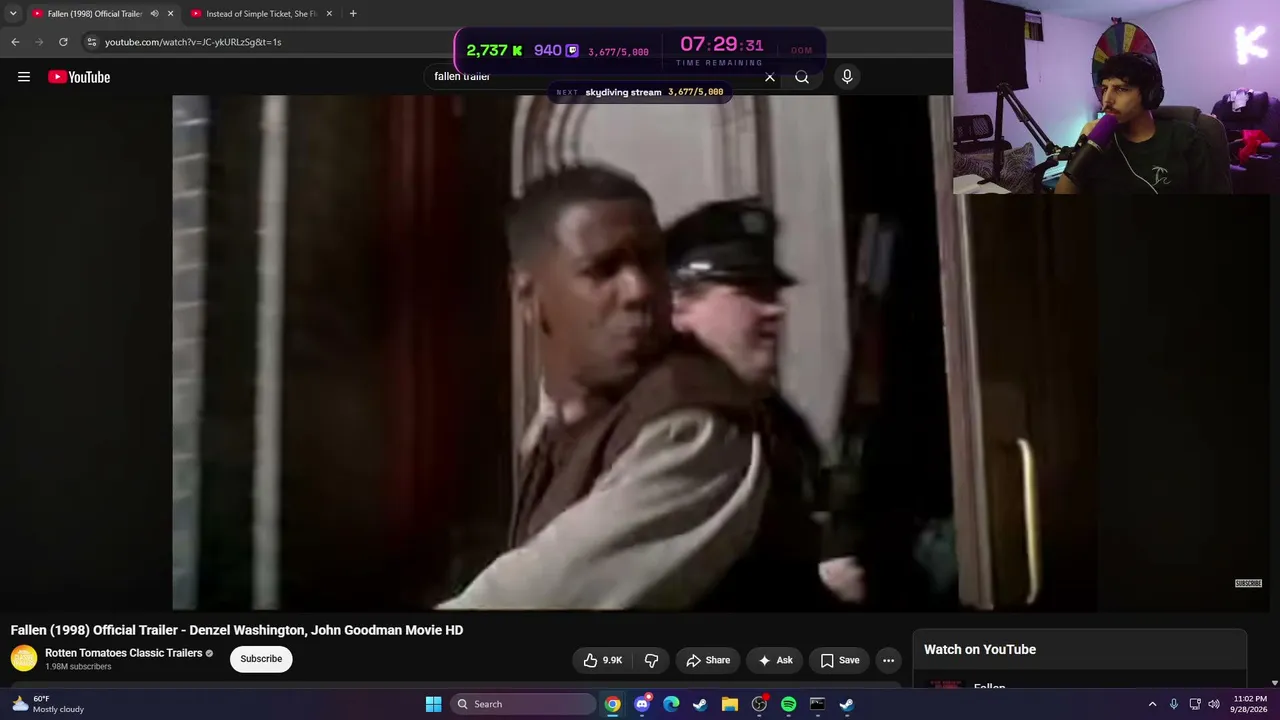Open the volume speaker tray icon

[x=1214, y=704]
